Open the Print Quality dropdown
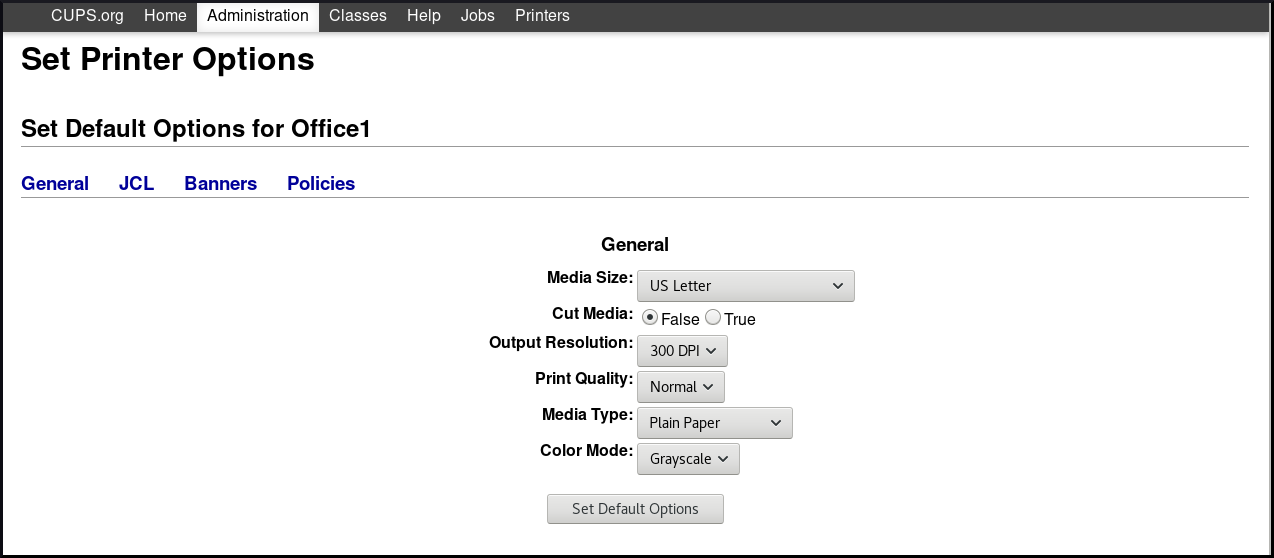 pos(680,387)
